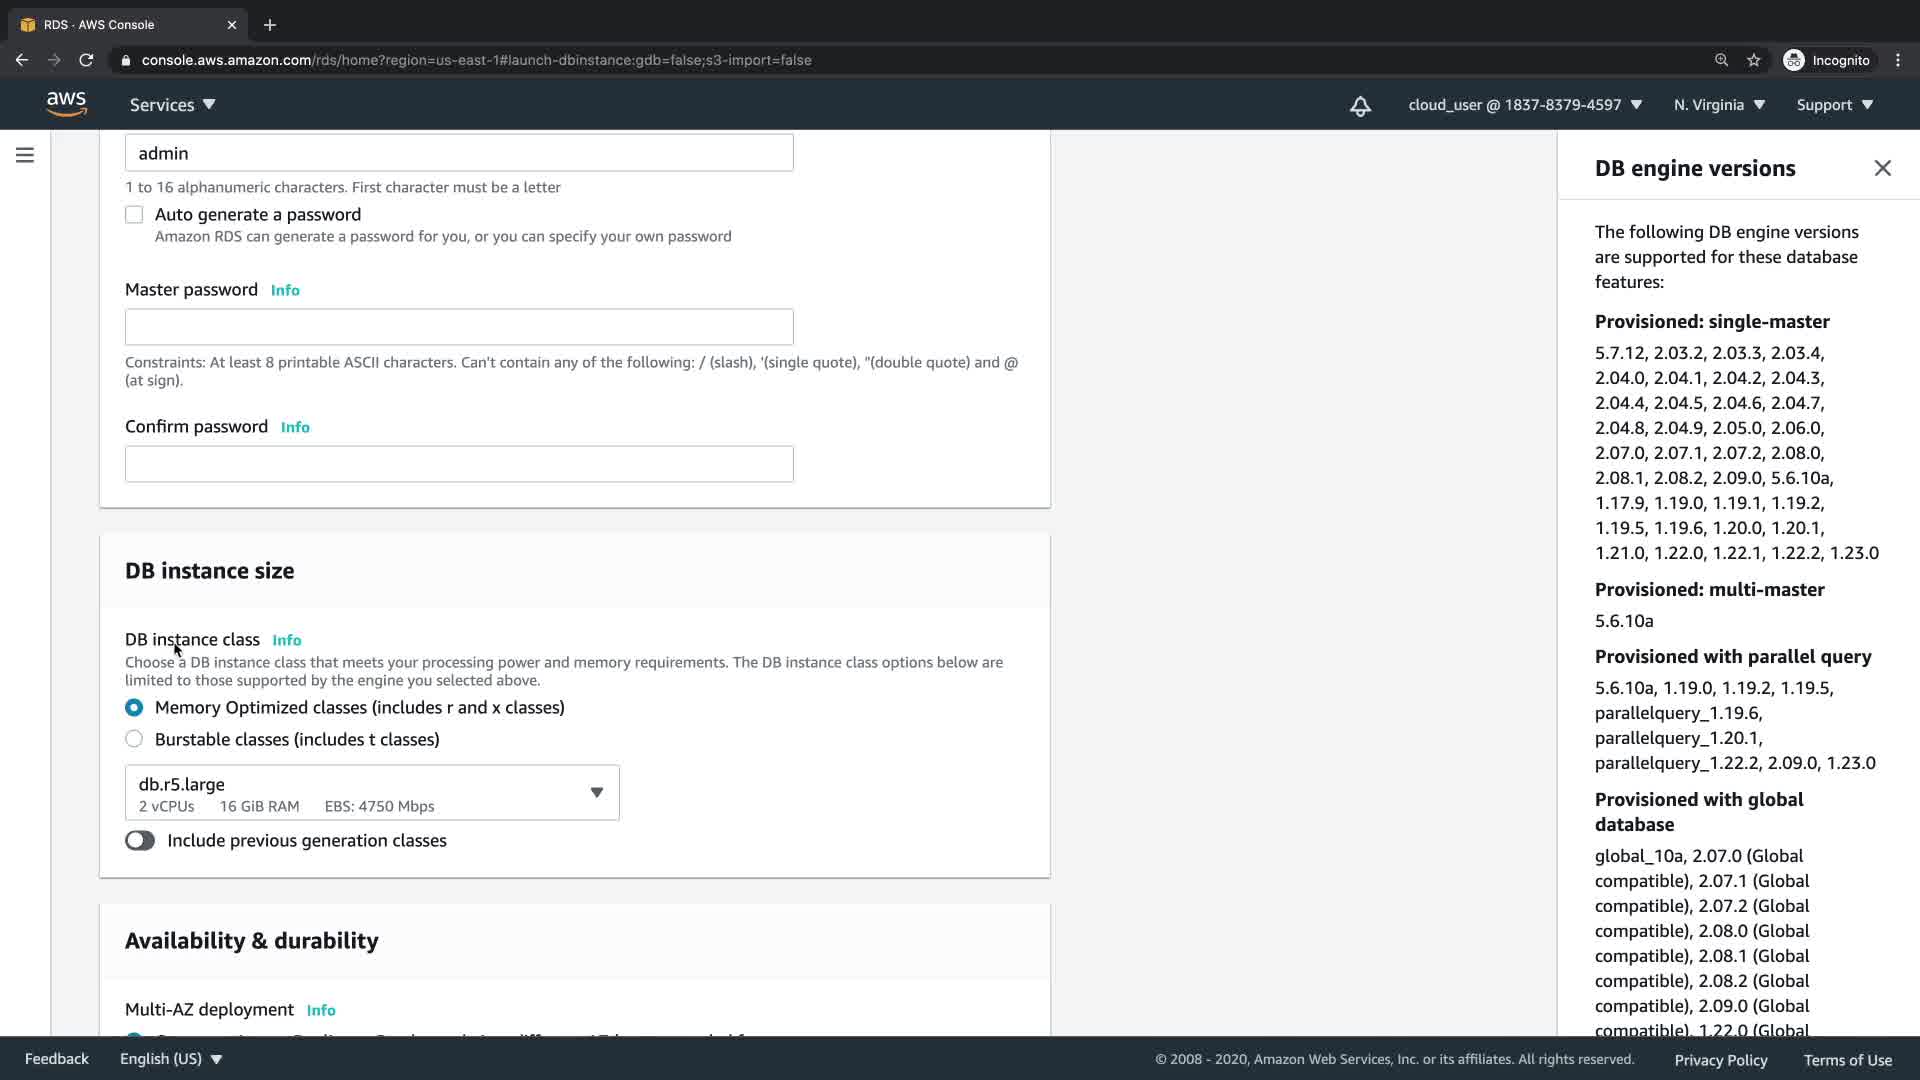Open Chrome three-dot options menu
The width and height of the screenshot is (1920, 1080).
[x=1897, y=60]
